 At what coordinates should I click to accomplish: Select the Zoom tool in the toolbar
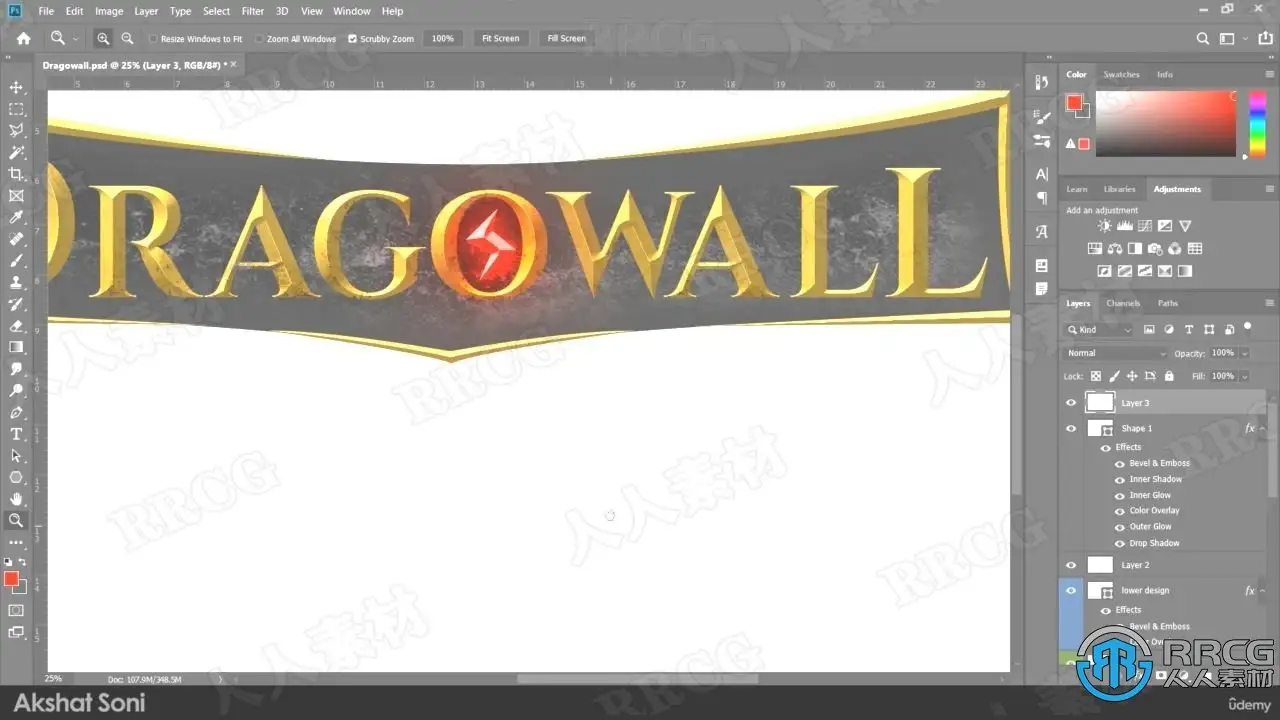(16, 520)
